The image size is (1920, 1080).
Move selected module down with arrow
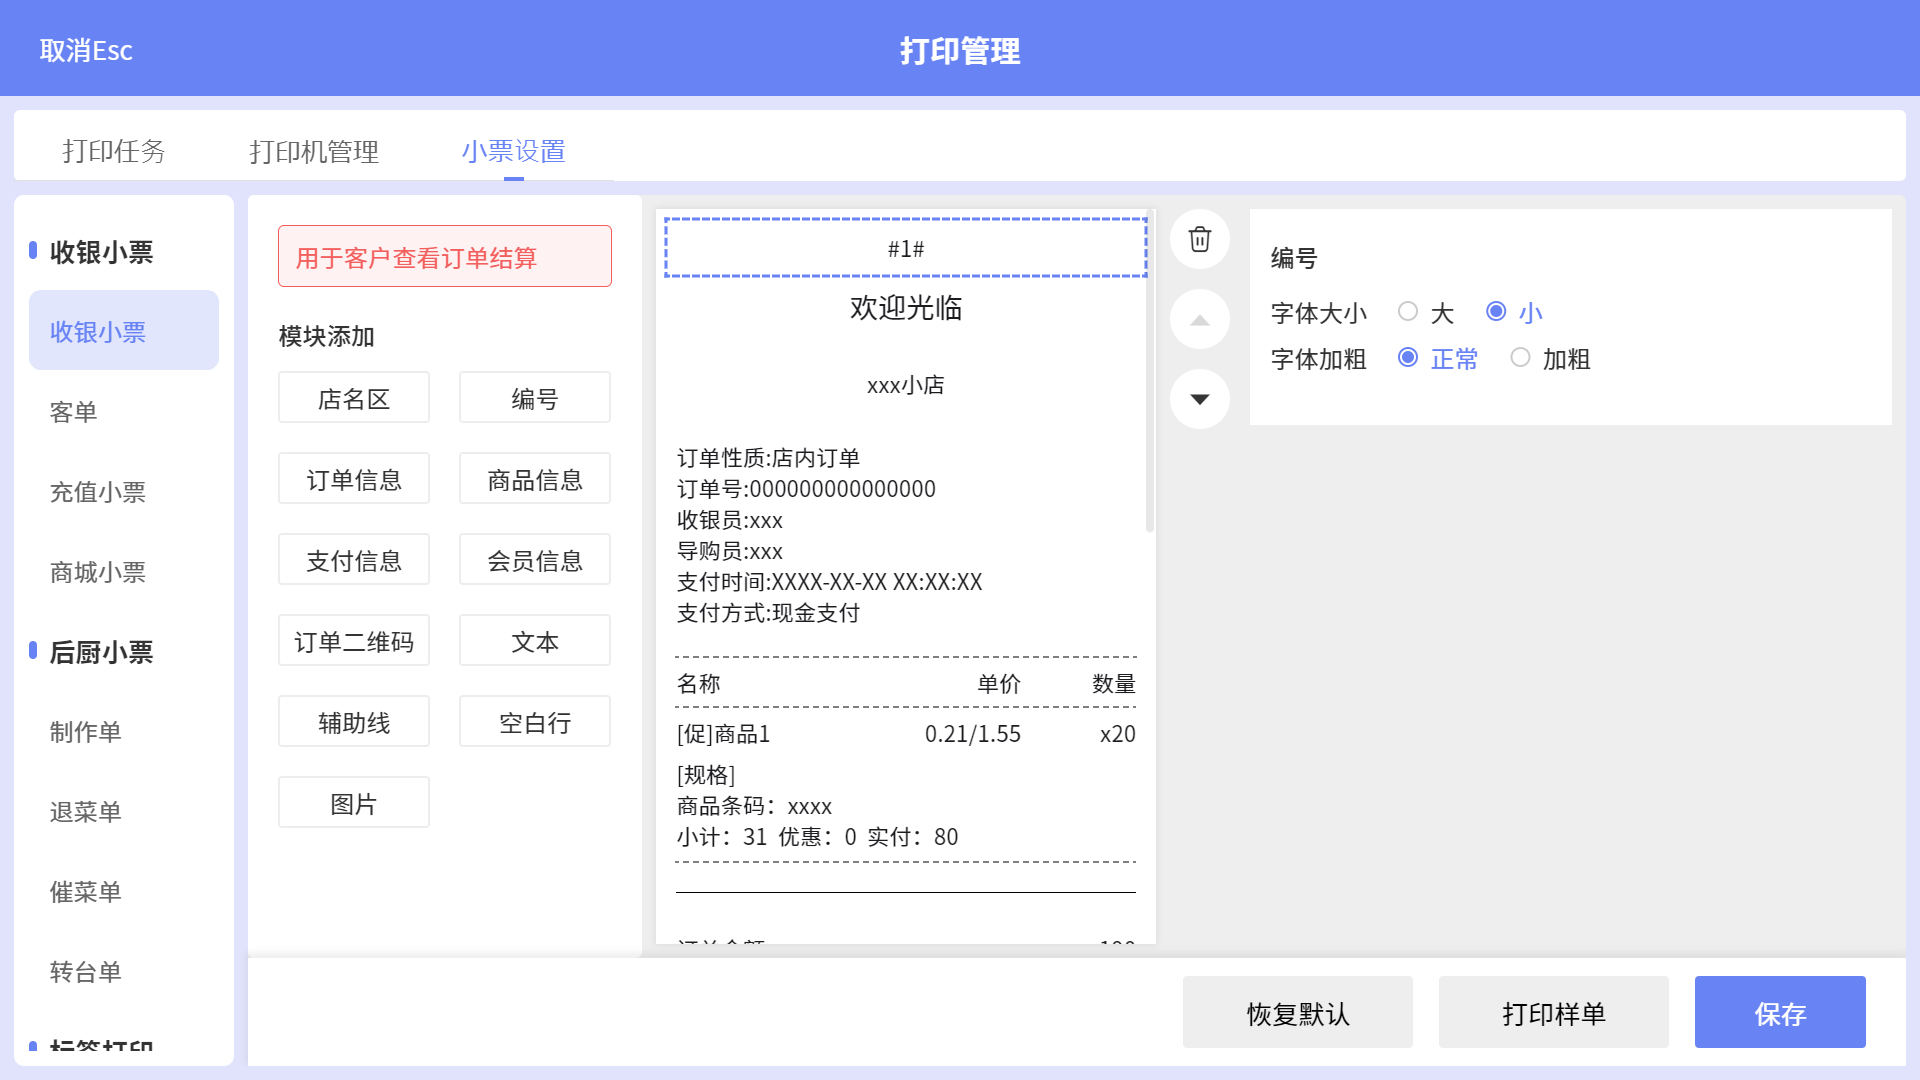pos(1199,399)
